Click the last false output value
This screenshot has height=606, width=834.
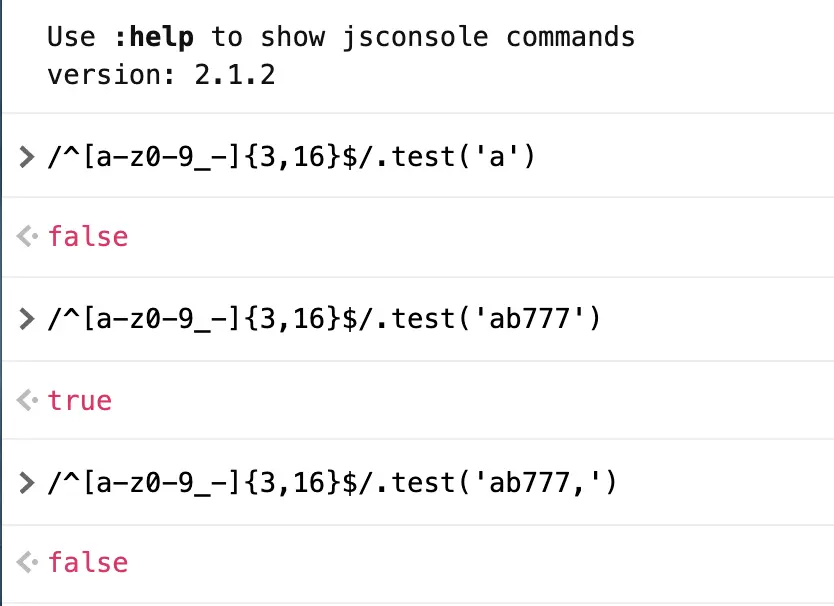pyautogui.click(x=88, y=562)
